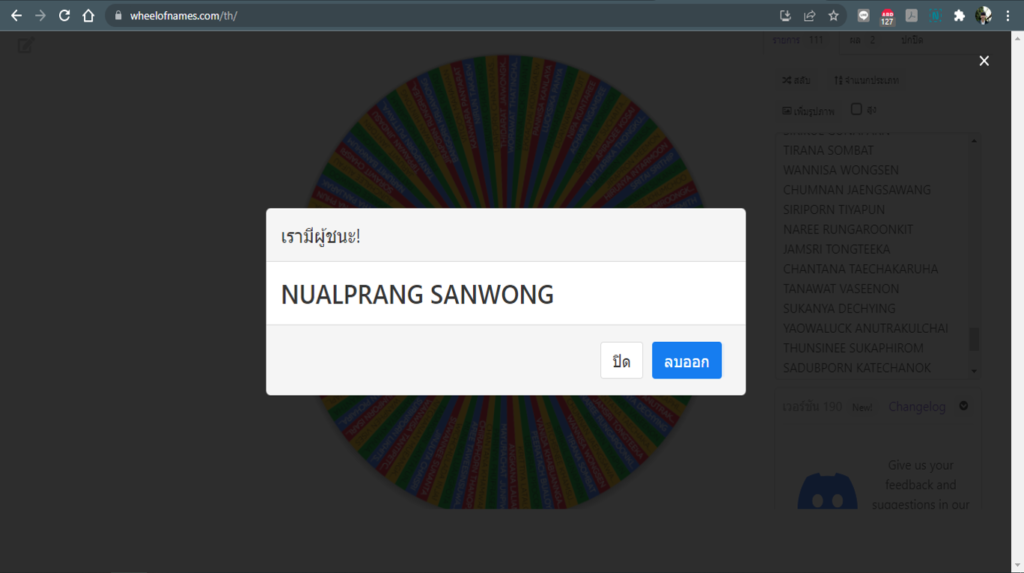1024x573 pixels.
Task: Expand the Changelog chevron arrow
Action: click(x=963, y=406)
